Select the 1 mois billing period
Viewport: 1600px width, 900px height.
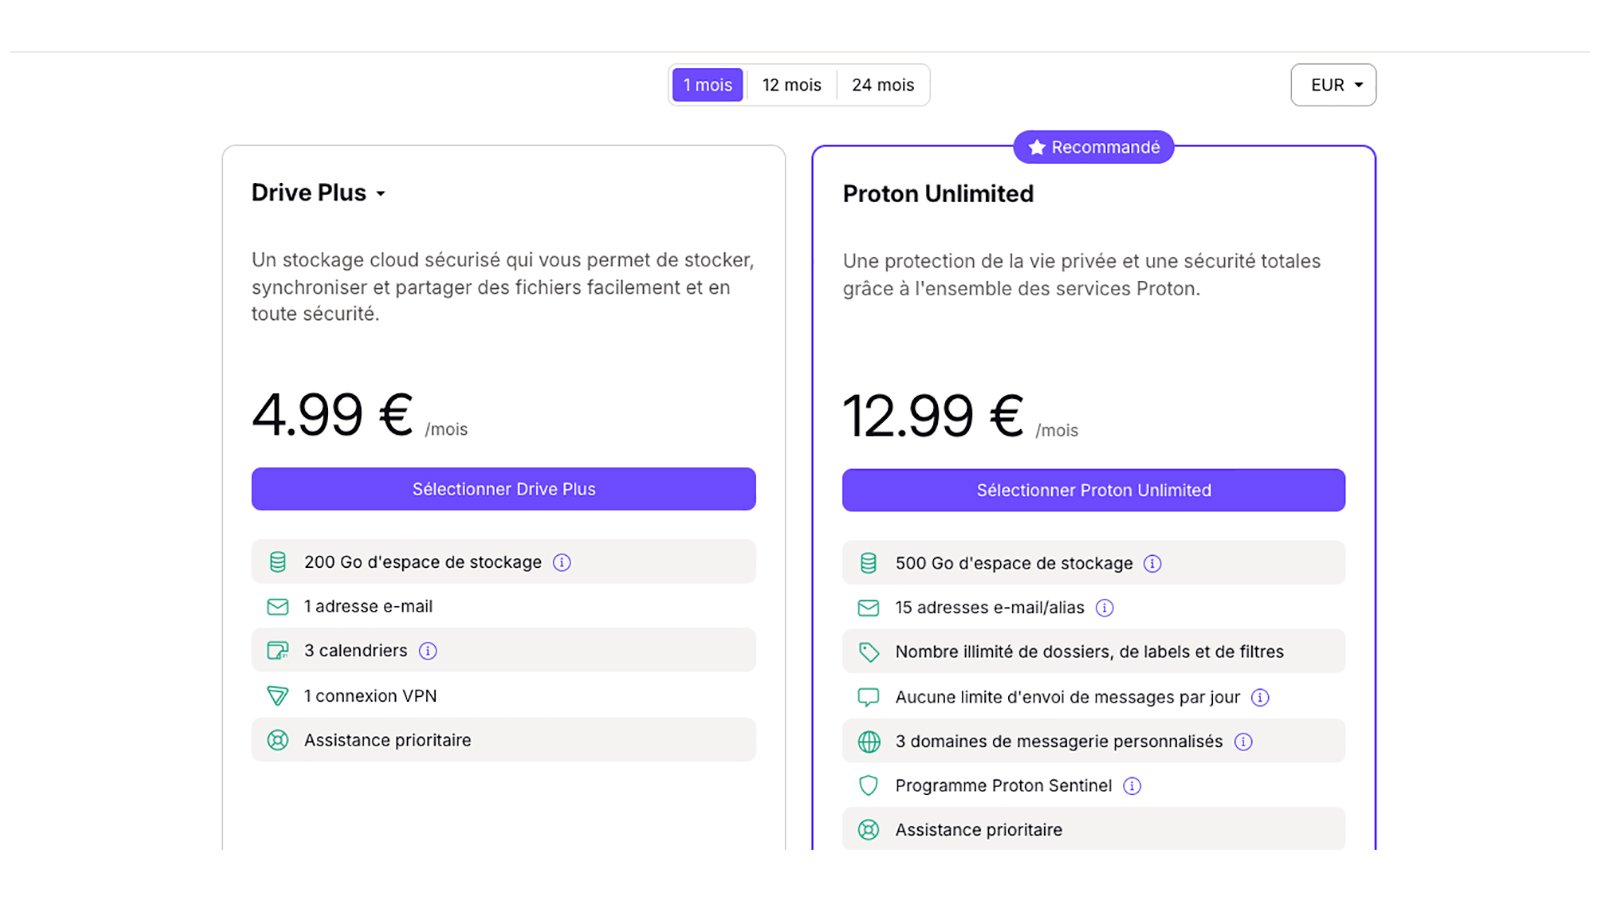pos(708,85)
